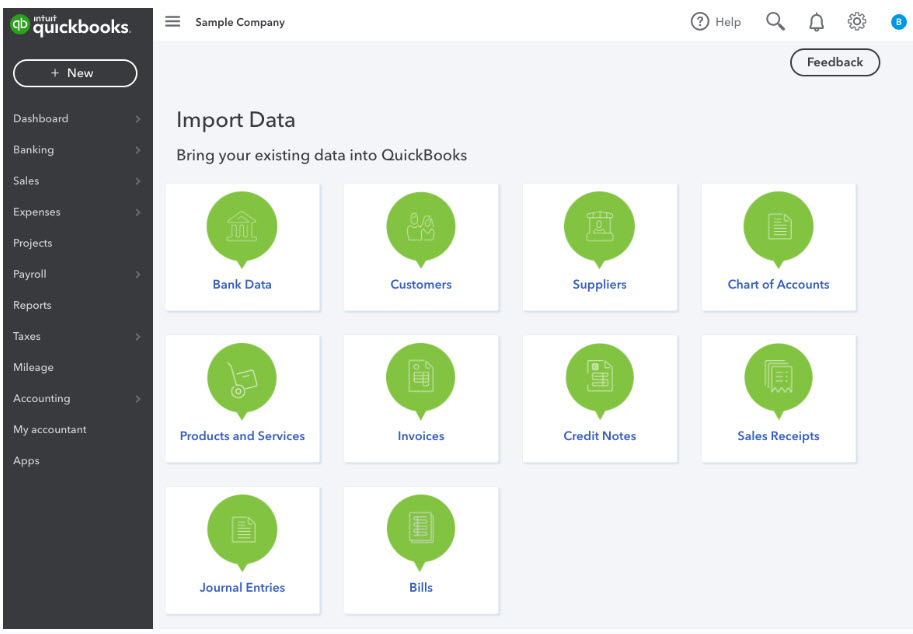Open the notifications bell
The width and height of the screenshot is (913, 634).
point(816,22)
